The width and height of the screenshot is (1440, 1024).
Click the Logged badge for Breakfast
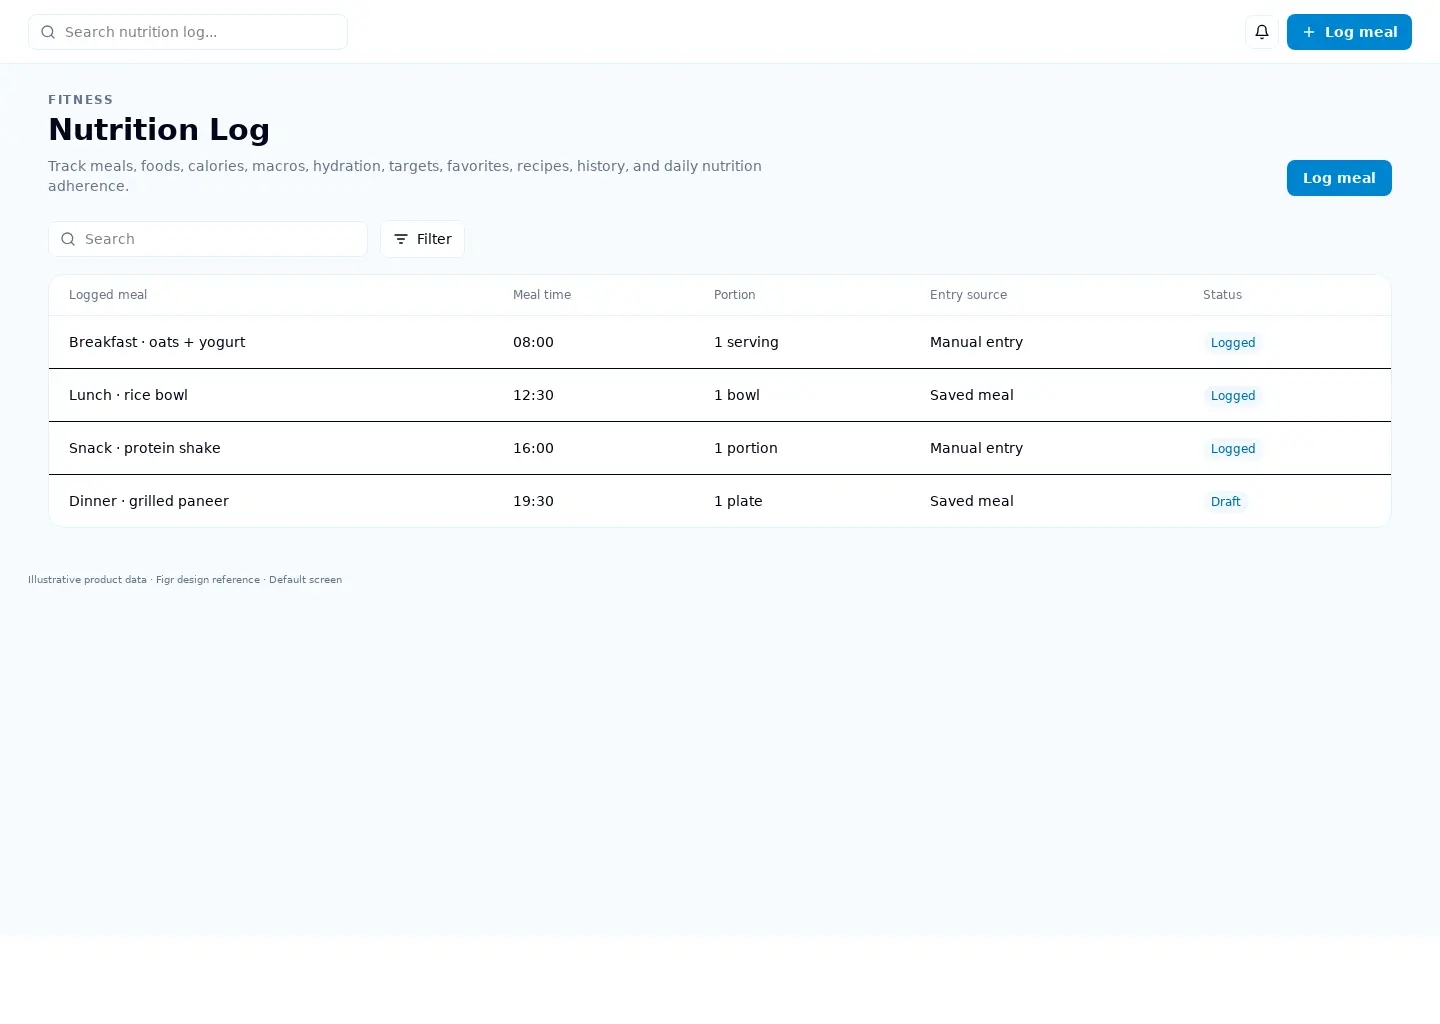(1233, 343)
